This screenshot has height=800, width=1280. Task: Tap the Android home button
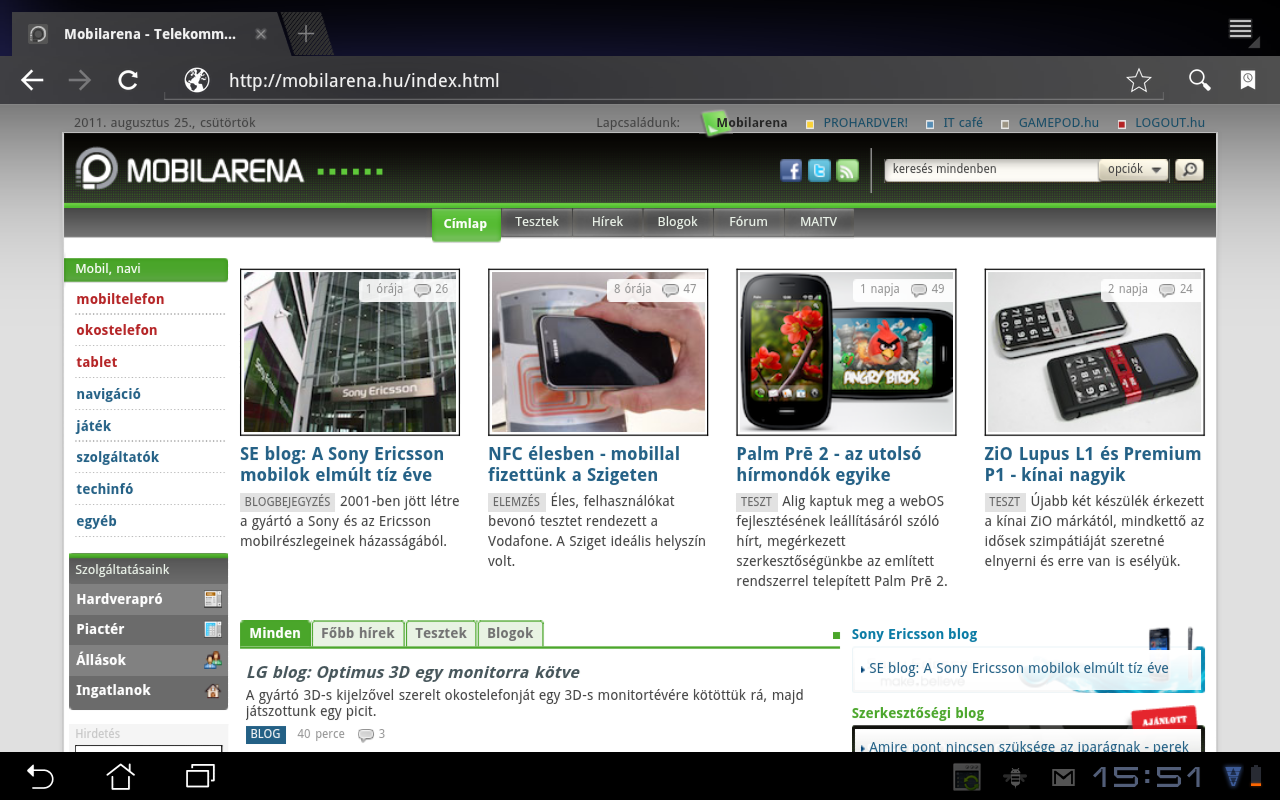pos(120,776)
